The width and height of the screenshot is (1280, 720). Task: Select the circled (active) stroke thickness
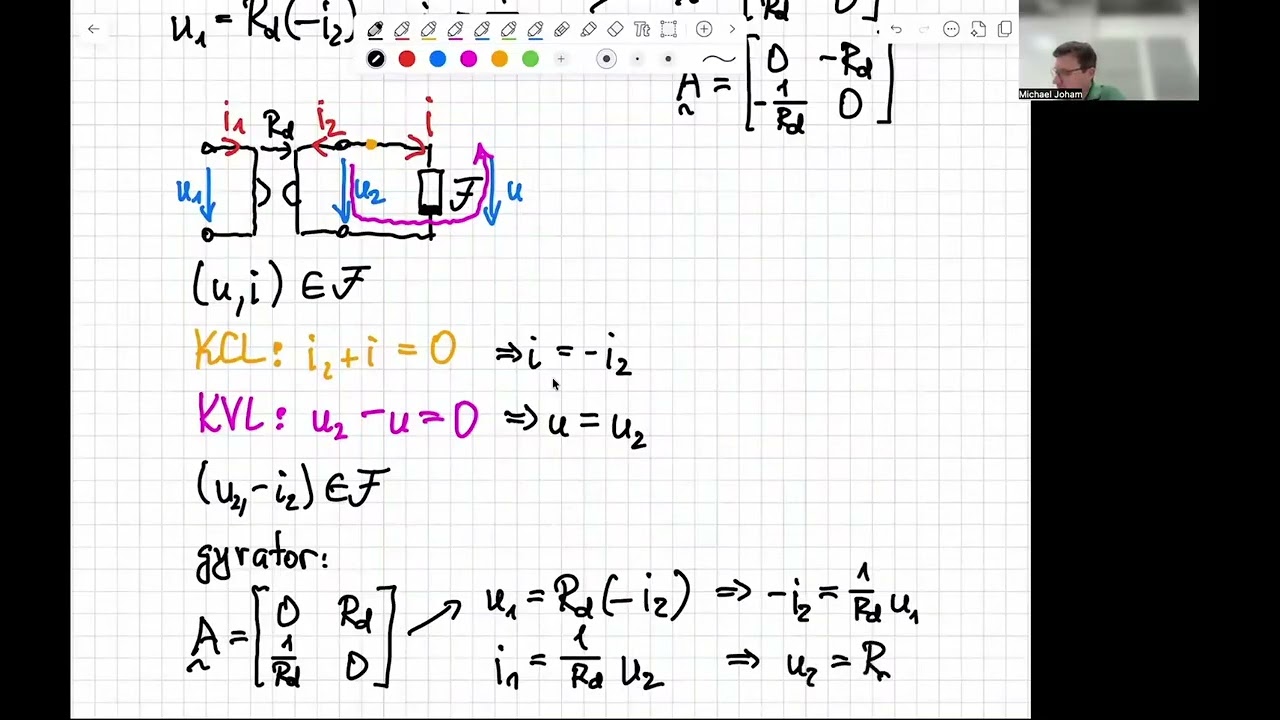(x=606, y=59)
